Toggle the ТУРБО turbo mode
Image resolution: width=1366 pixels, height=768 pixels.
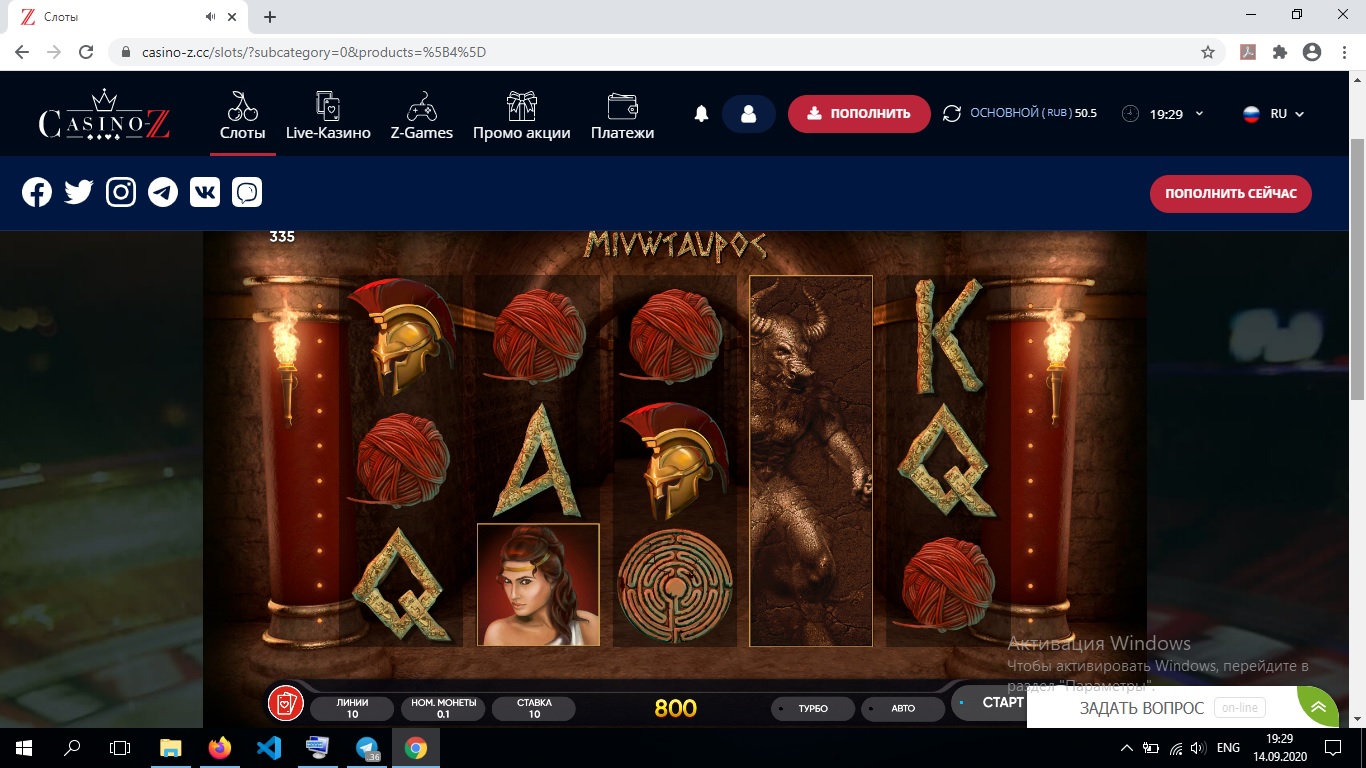pyautogui.click(x=812, y=708)
